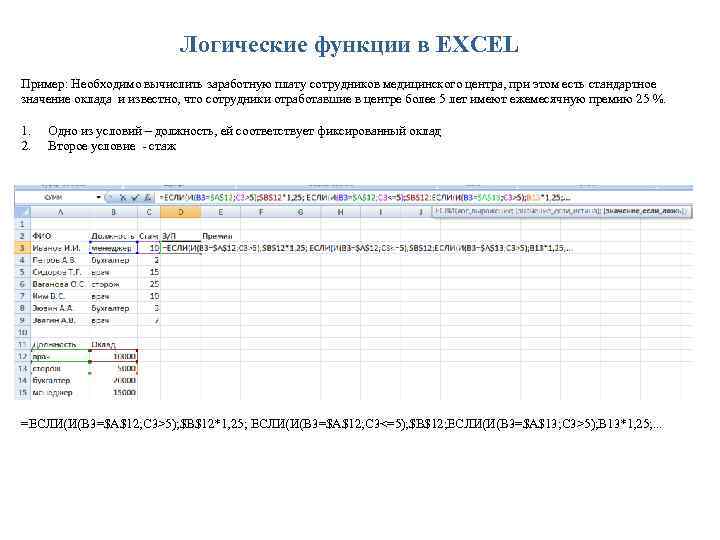Select row 1 header

pos(22,224)
